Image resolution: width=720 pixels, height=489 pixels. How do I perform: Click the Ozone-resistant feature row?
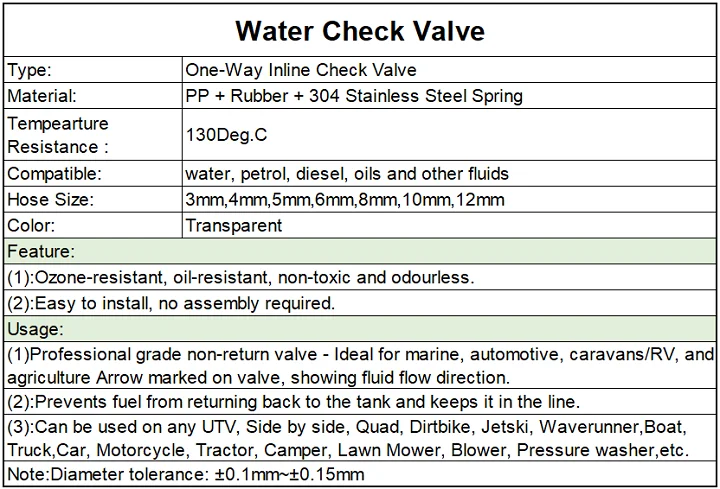coord(360,277)
